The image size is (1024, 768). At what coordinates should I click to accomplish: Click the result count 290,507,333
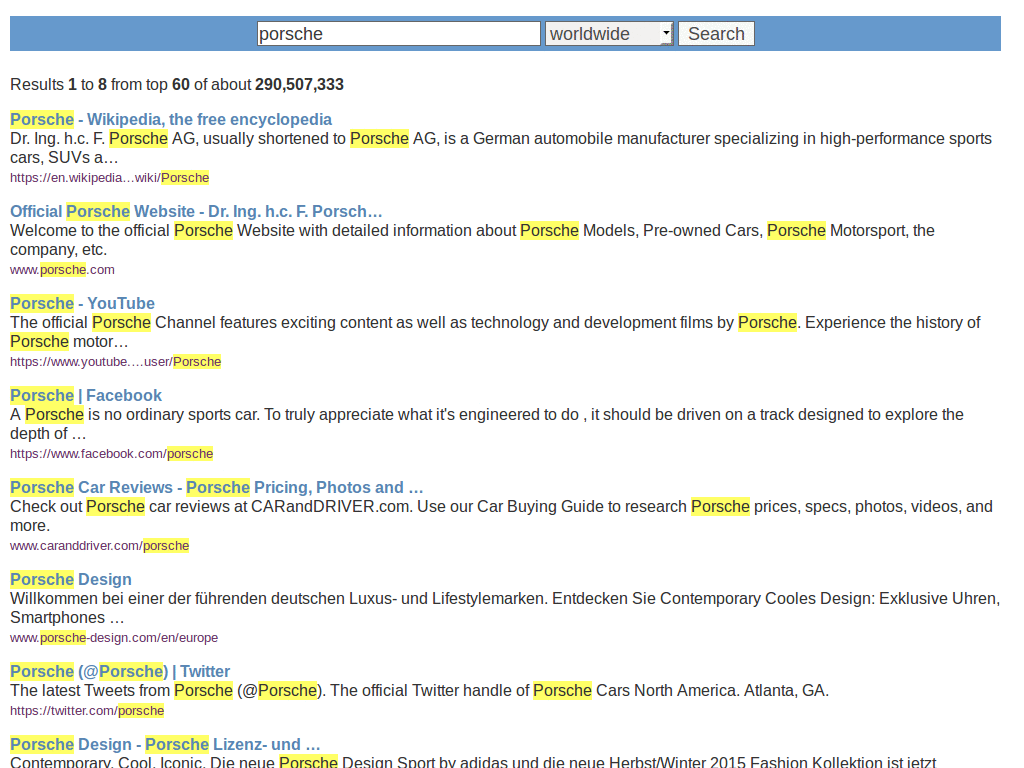coord(299,85)
